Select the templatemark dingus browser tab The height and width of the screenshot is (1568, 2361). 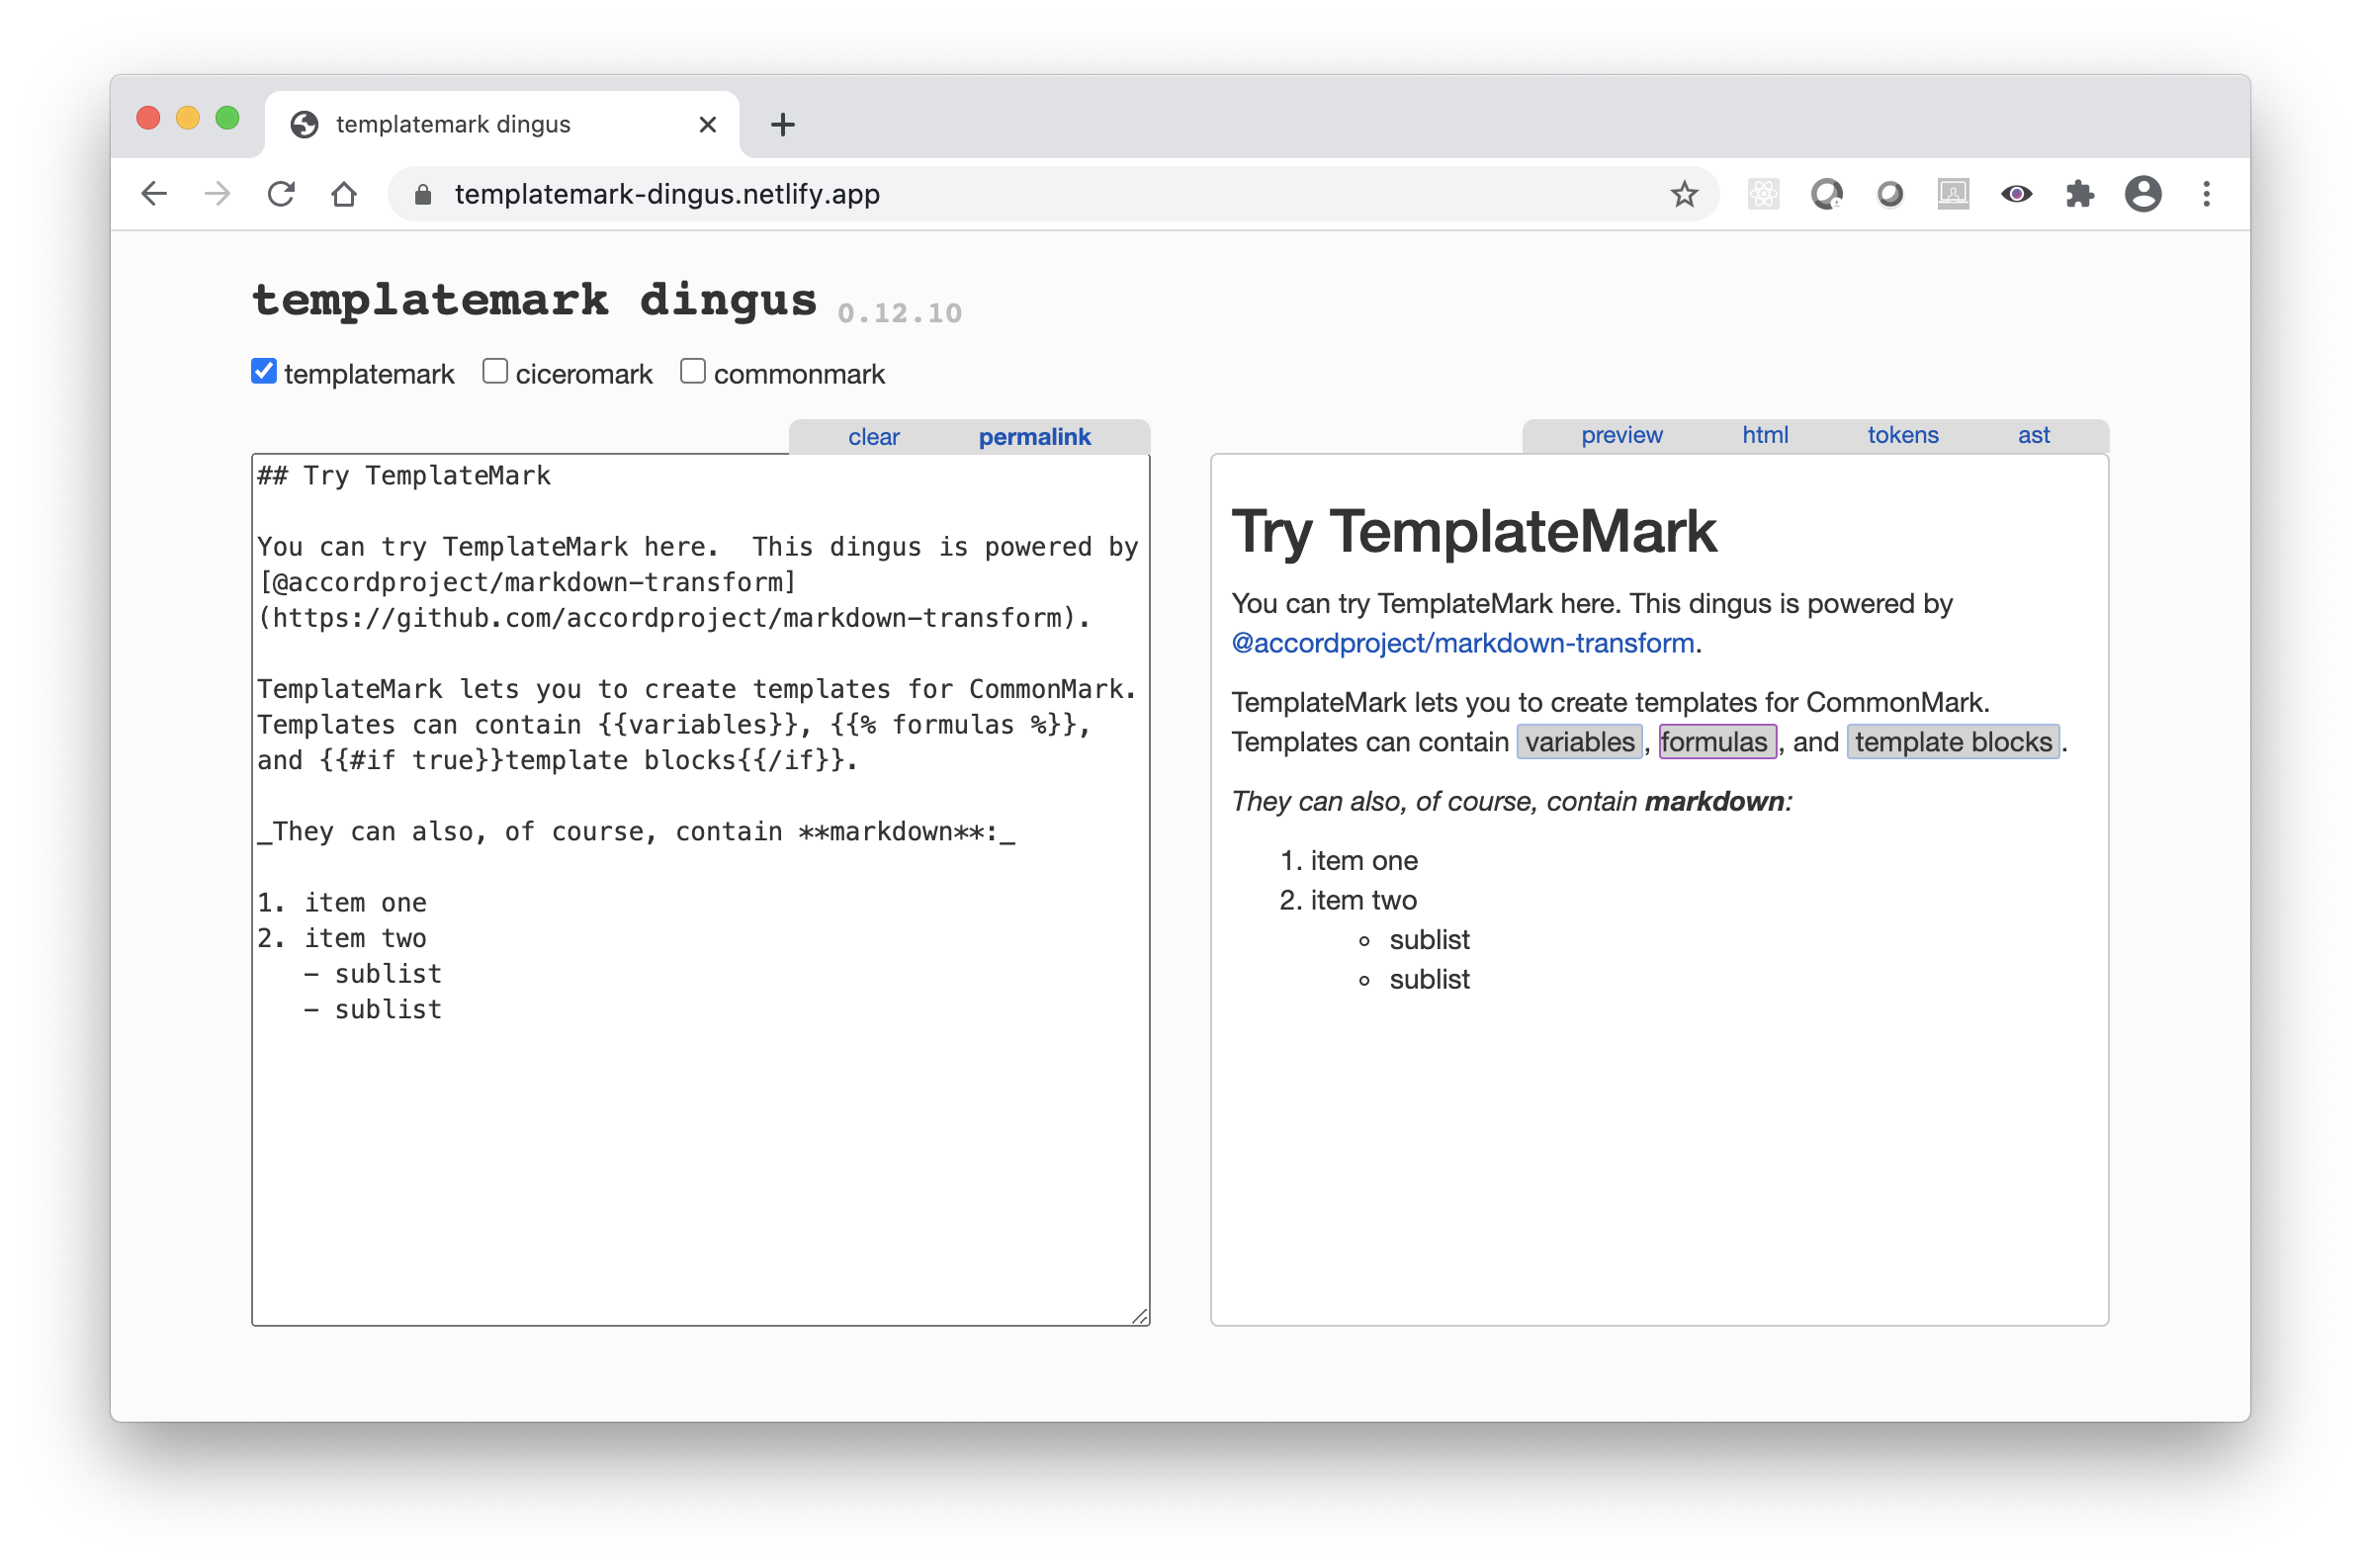click(x=502, y=125)
